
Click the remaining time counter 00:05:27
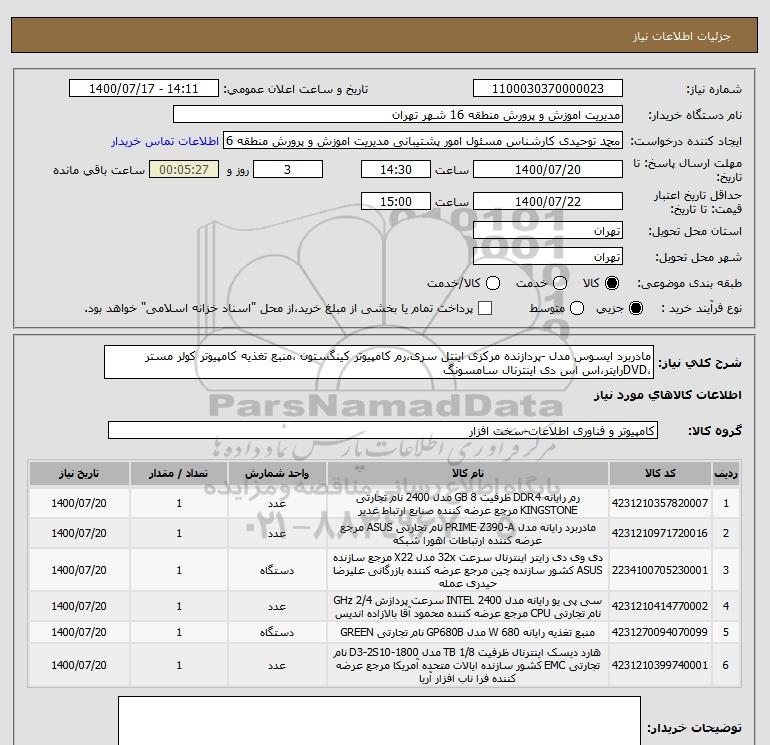(x=184, y=169)
